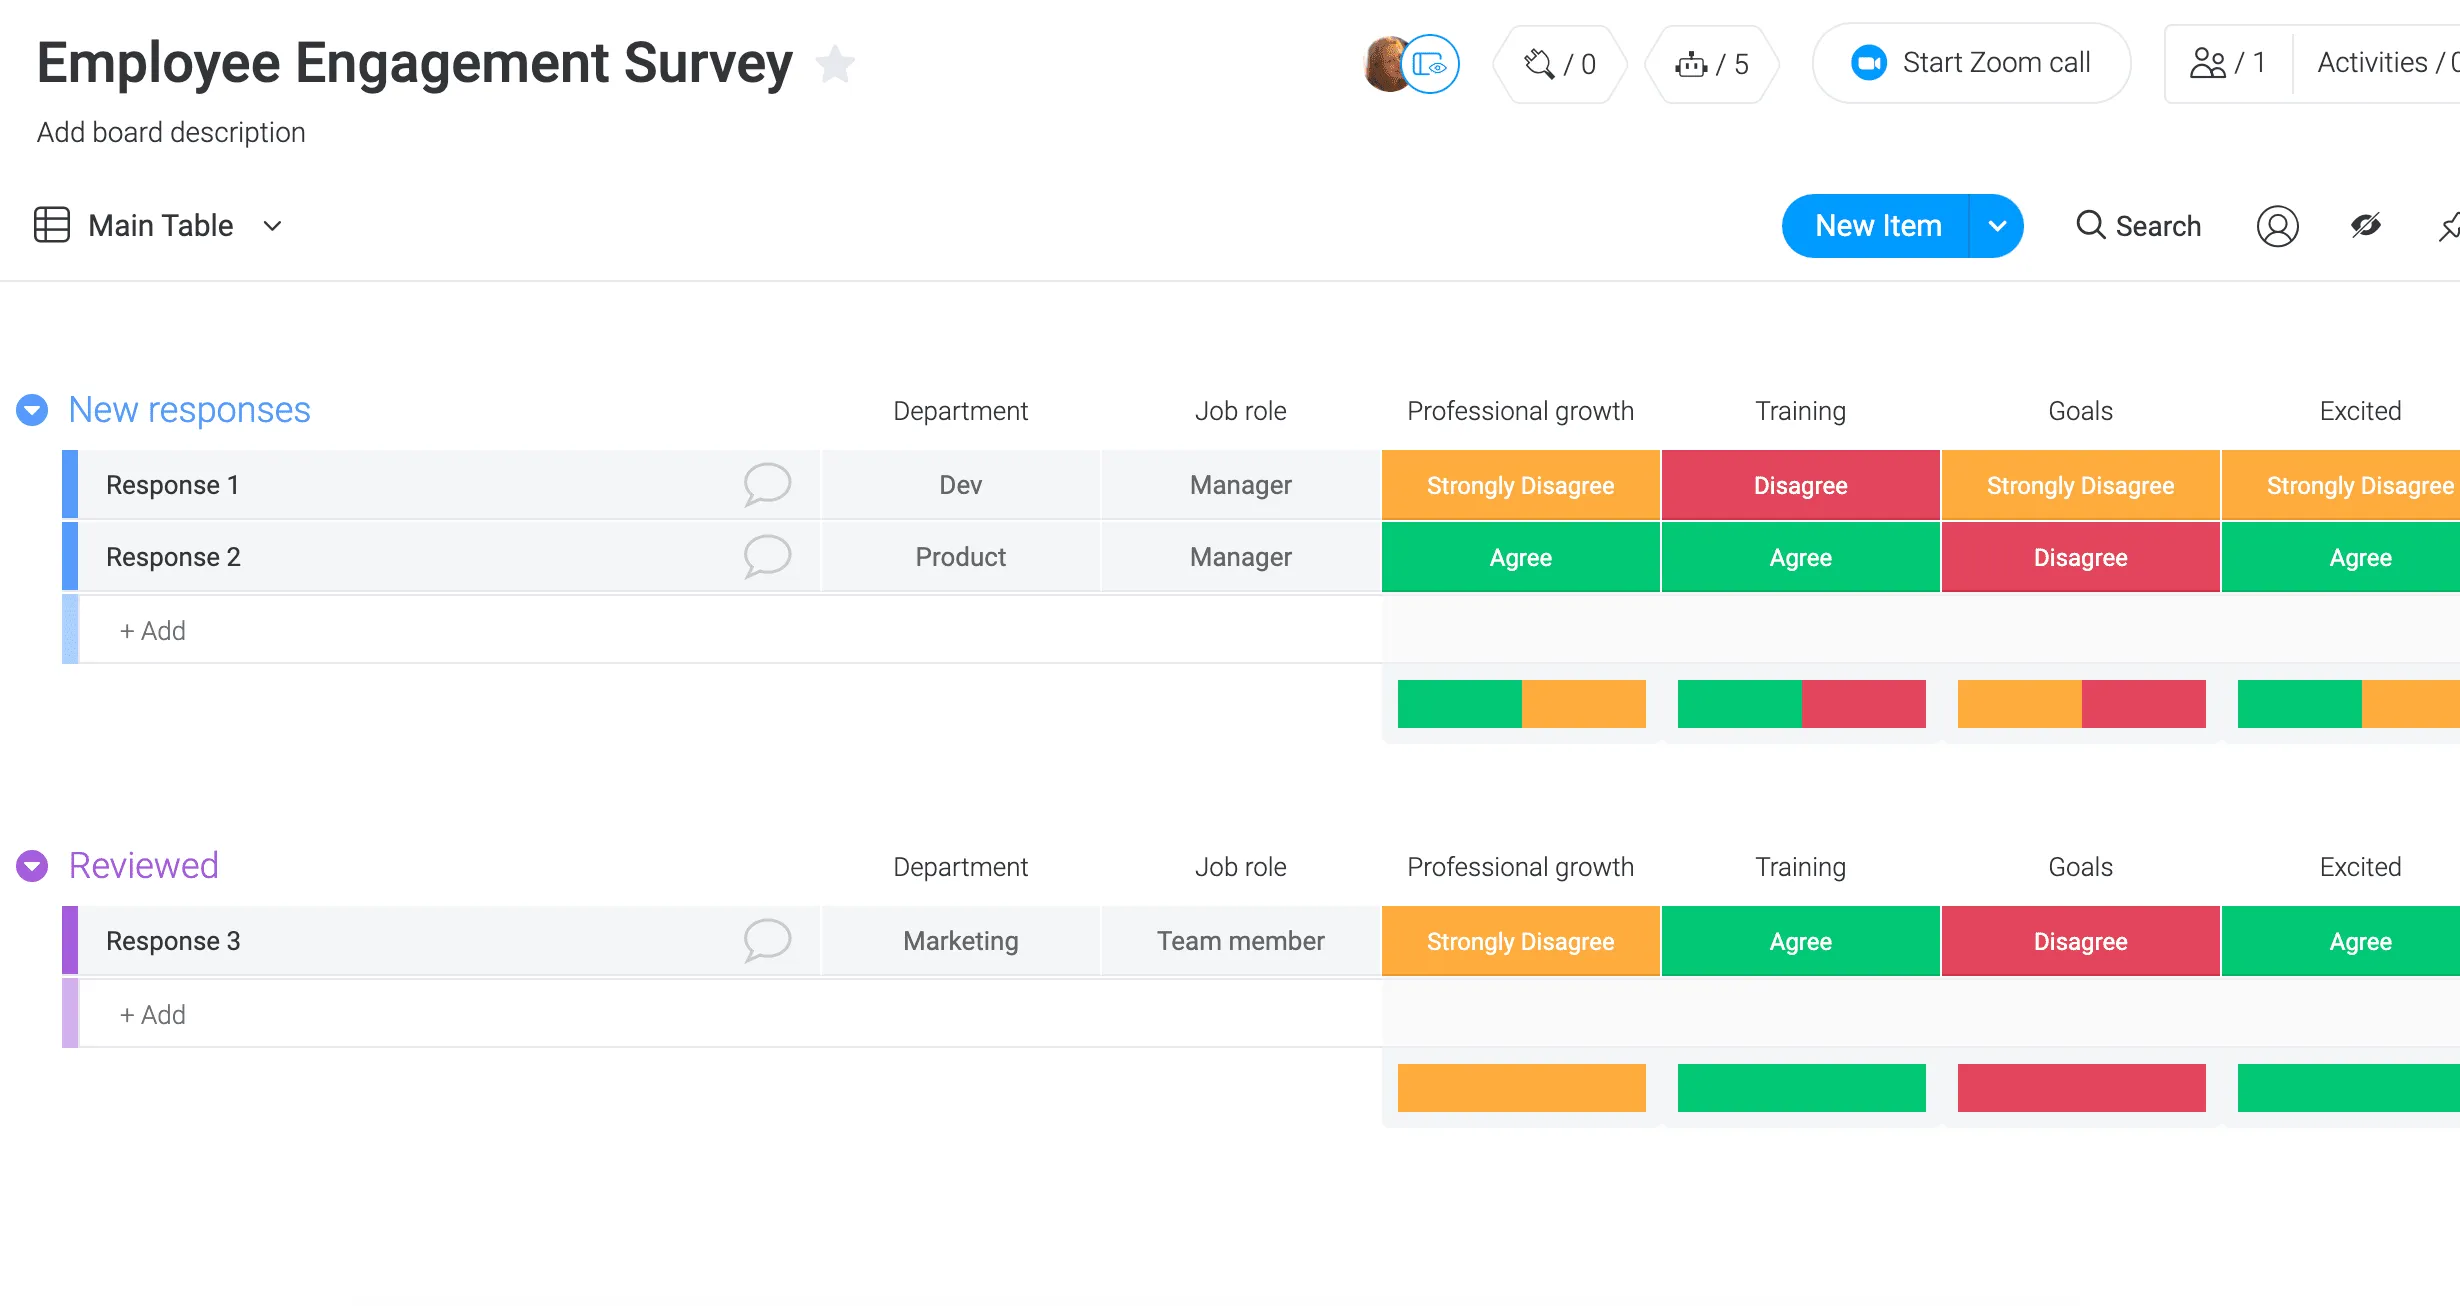Screen dimensions: 2460x1306
Task: Star the Employee Engagement Survey board
Action: [x=835, y=65]
